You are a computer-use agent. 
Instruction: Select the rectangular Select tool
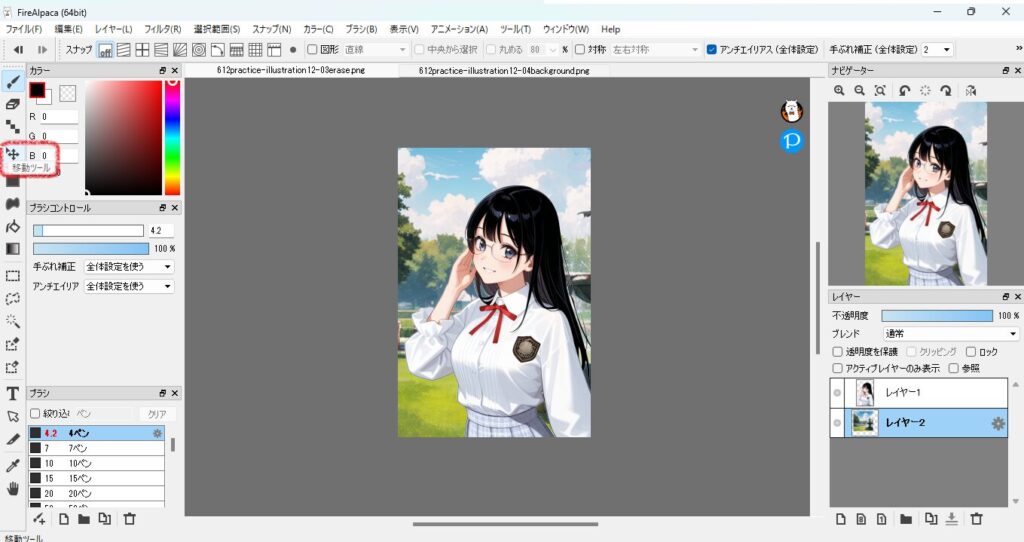12,276
